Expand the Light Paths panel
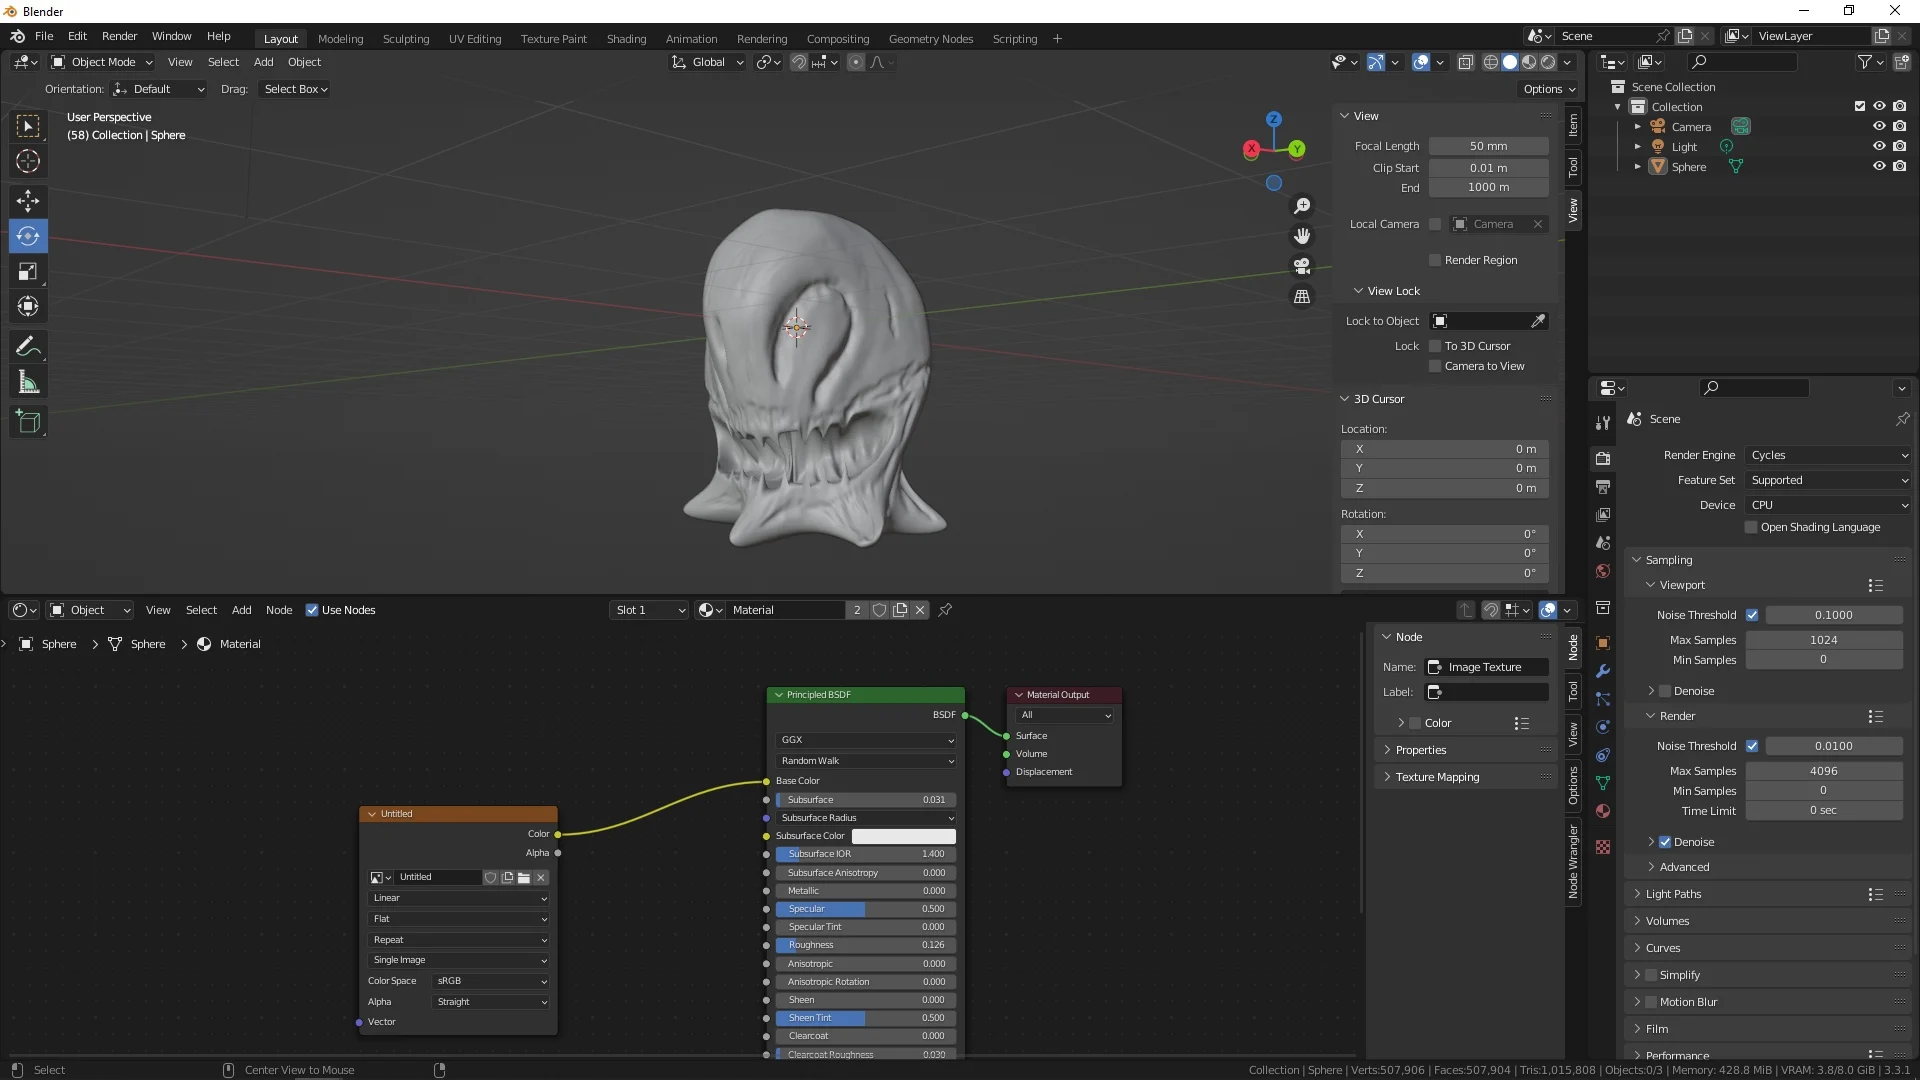1920x1080 pixels. point(1673,894)
